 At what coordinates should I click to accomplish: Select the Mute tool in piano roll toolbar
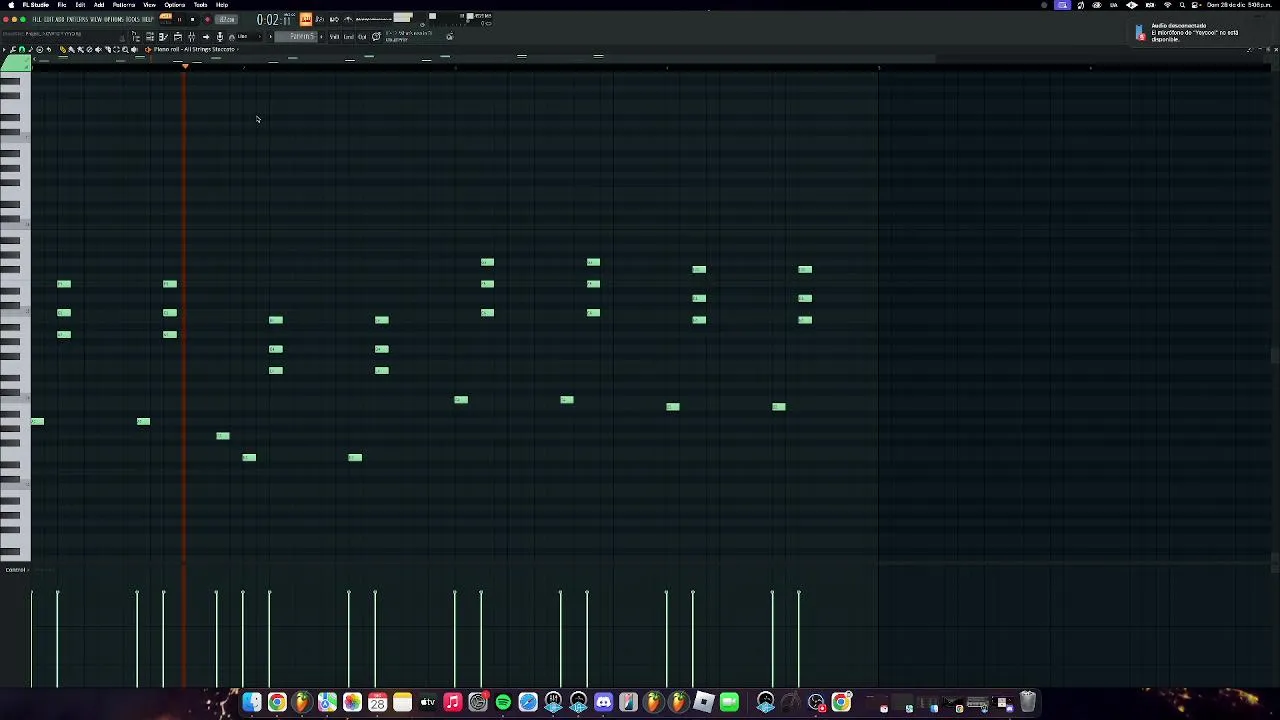pyautogui.click(x=98, y=49)
